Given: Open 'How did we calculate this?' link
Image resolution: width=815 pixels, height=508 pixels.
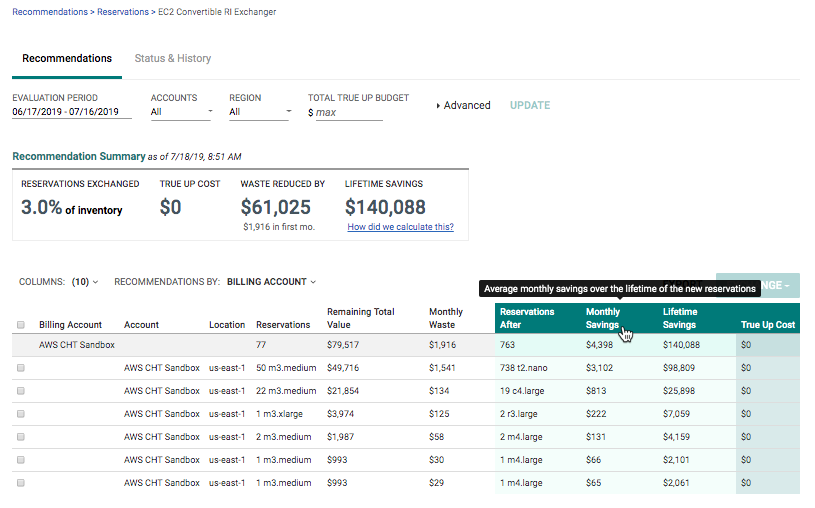Looking at the screenshot, I should [x=400, y=227].
